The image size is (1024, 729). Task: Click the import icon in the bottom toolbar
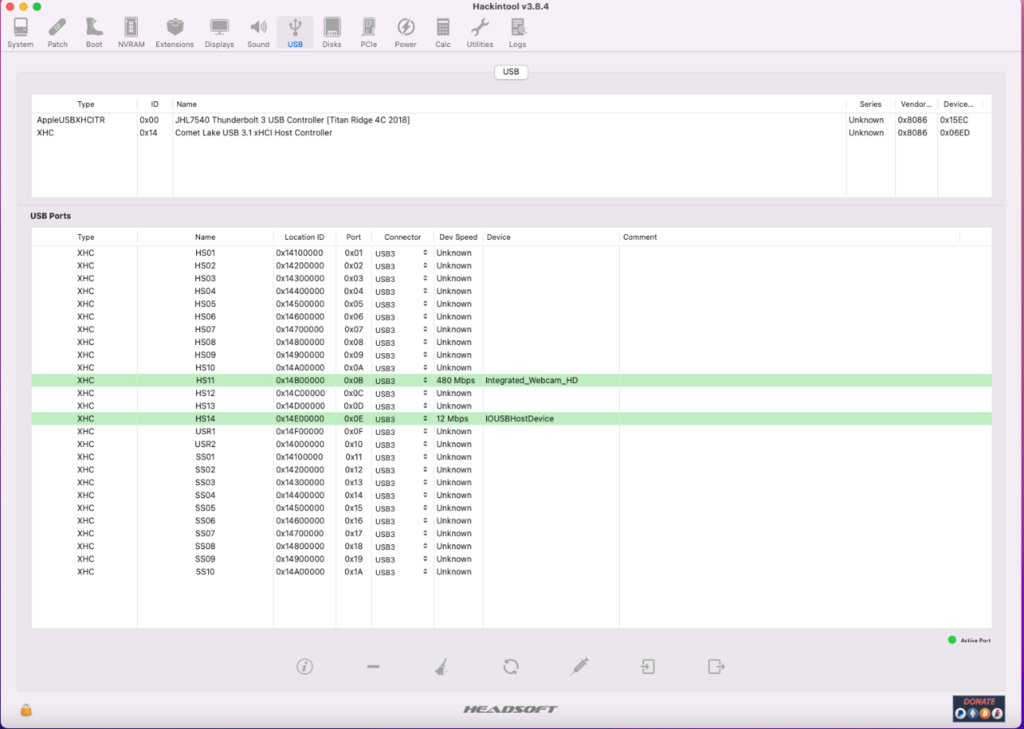click(x=648, y=667)
